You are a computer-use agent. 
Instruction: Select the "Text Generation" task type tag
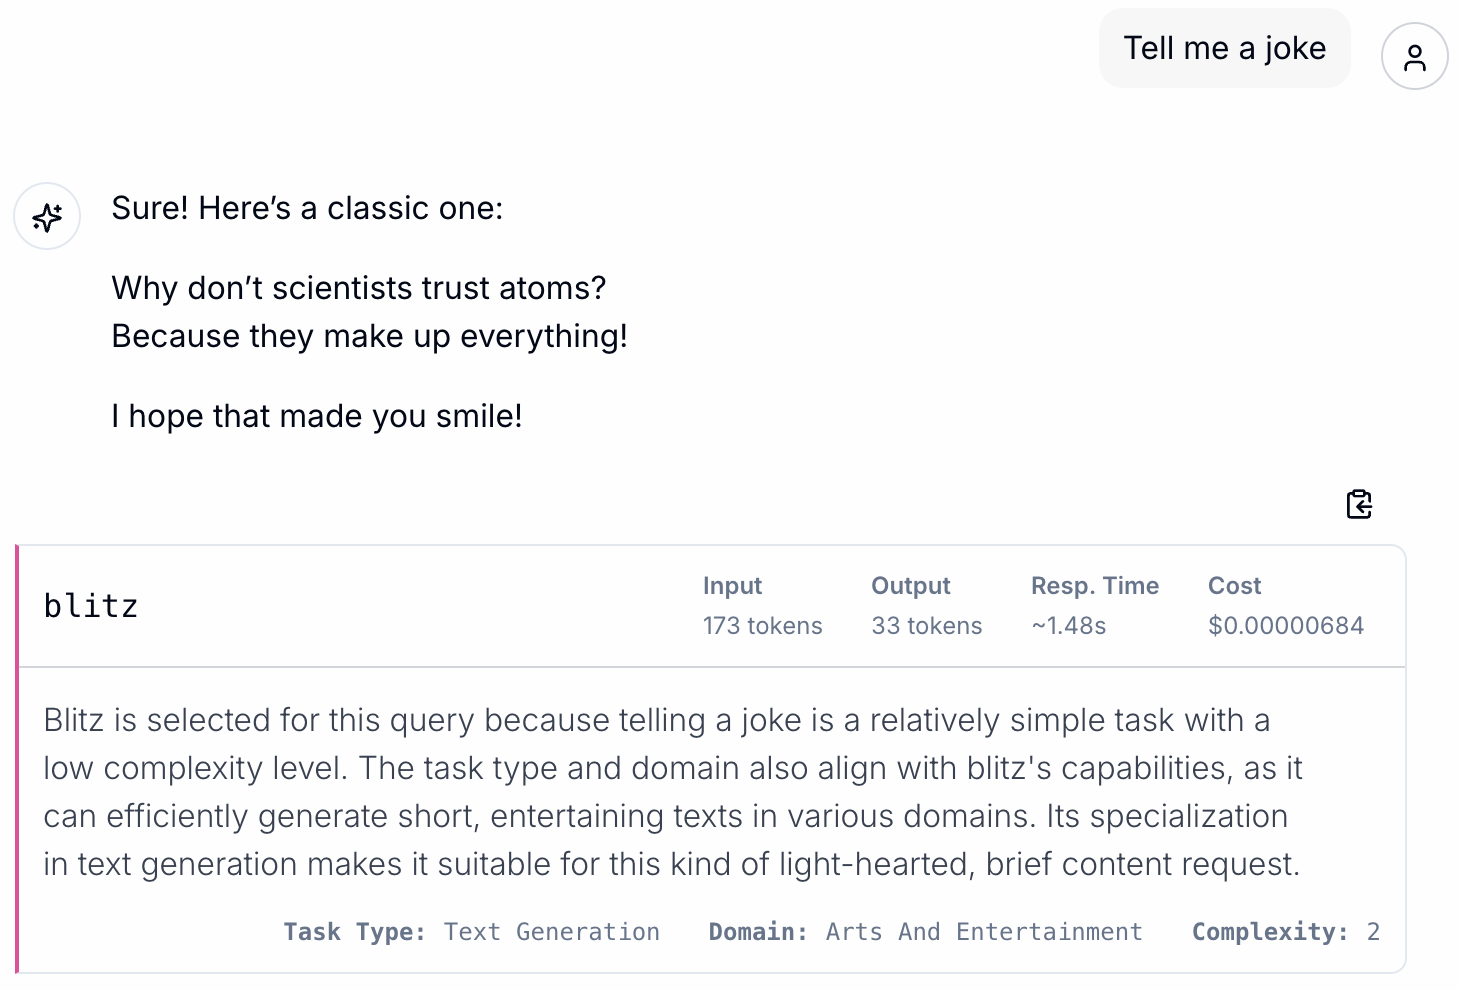tap(551, 932)
